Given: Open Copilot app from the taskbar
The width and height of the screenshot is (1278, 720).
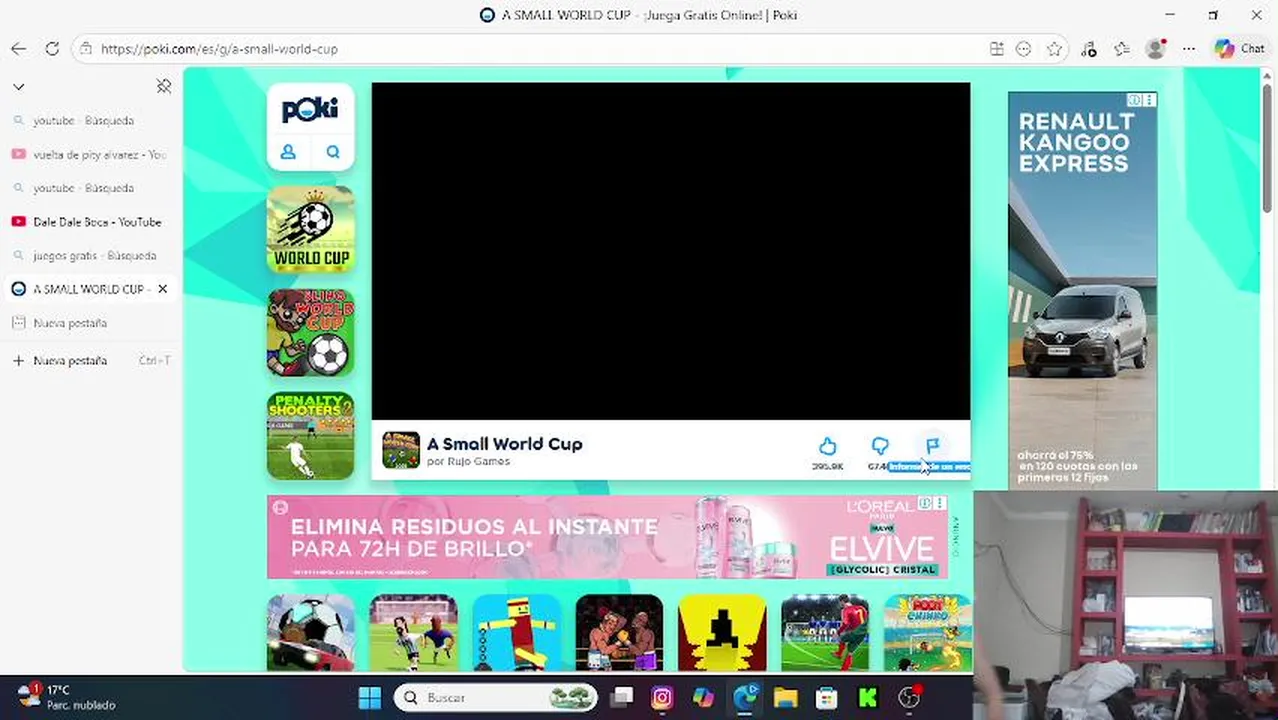Looking at the screenshot, I should pyautogui.click(x=703, y=697).
